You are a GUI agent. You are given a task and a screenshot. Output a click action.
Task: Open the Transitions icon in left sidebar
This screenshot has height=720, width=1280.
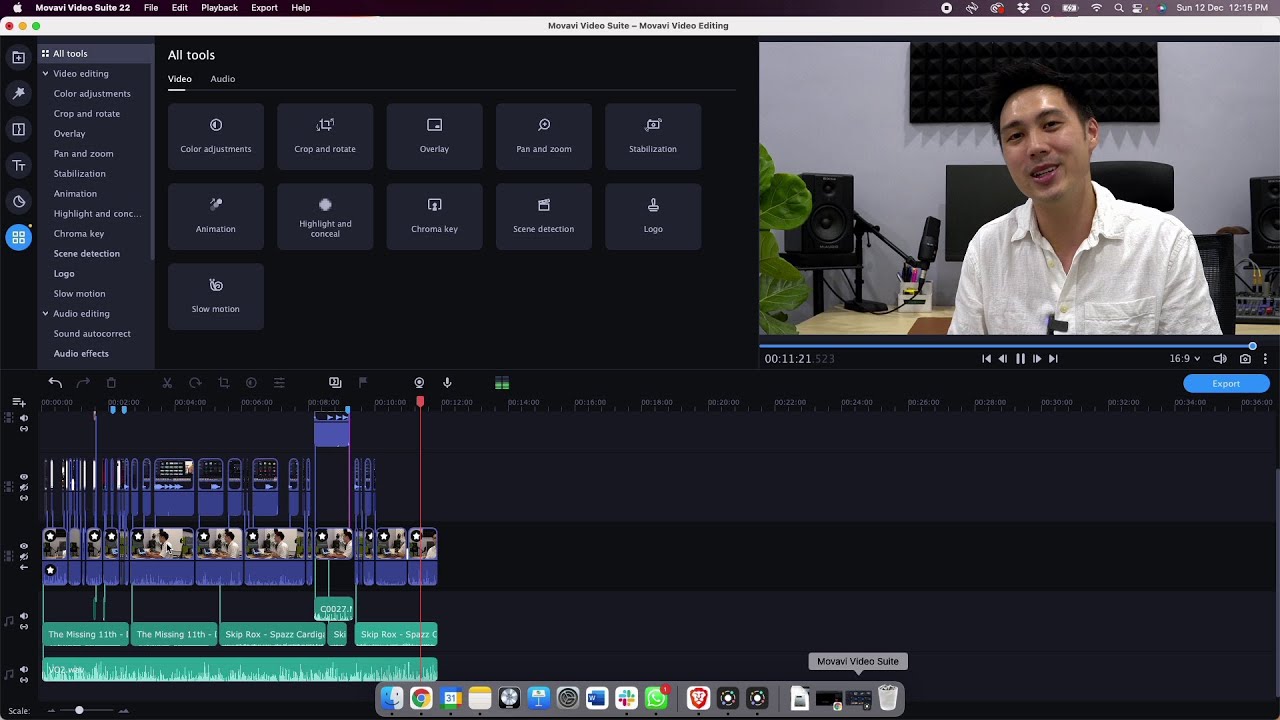(18, 129)
